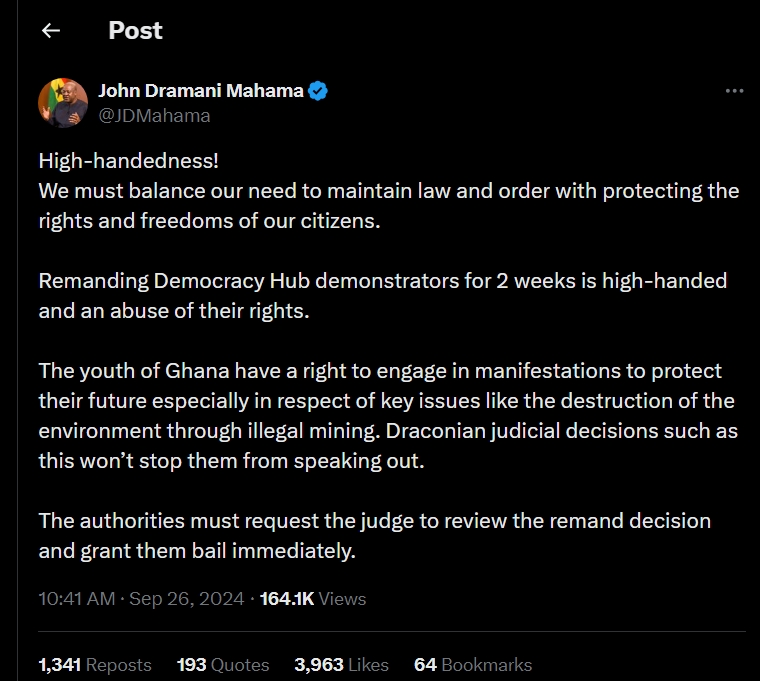The image size is (760, 681).
Task: See the 3,963 Likes list
Action: 343,664
